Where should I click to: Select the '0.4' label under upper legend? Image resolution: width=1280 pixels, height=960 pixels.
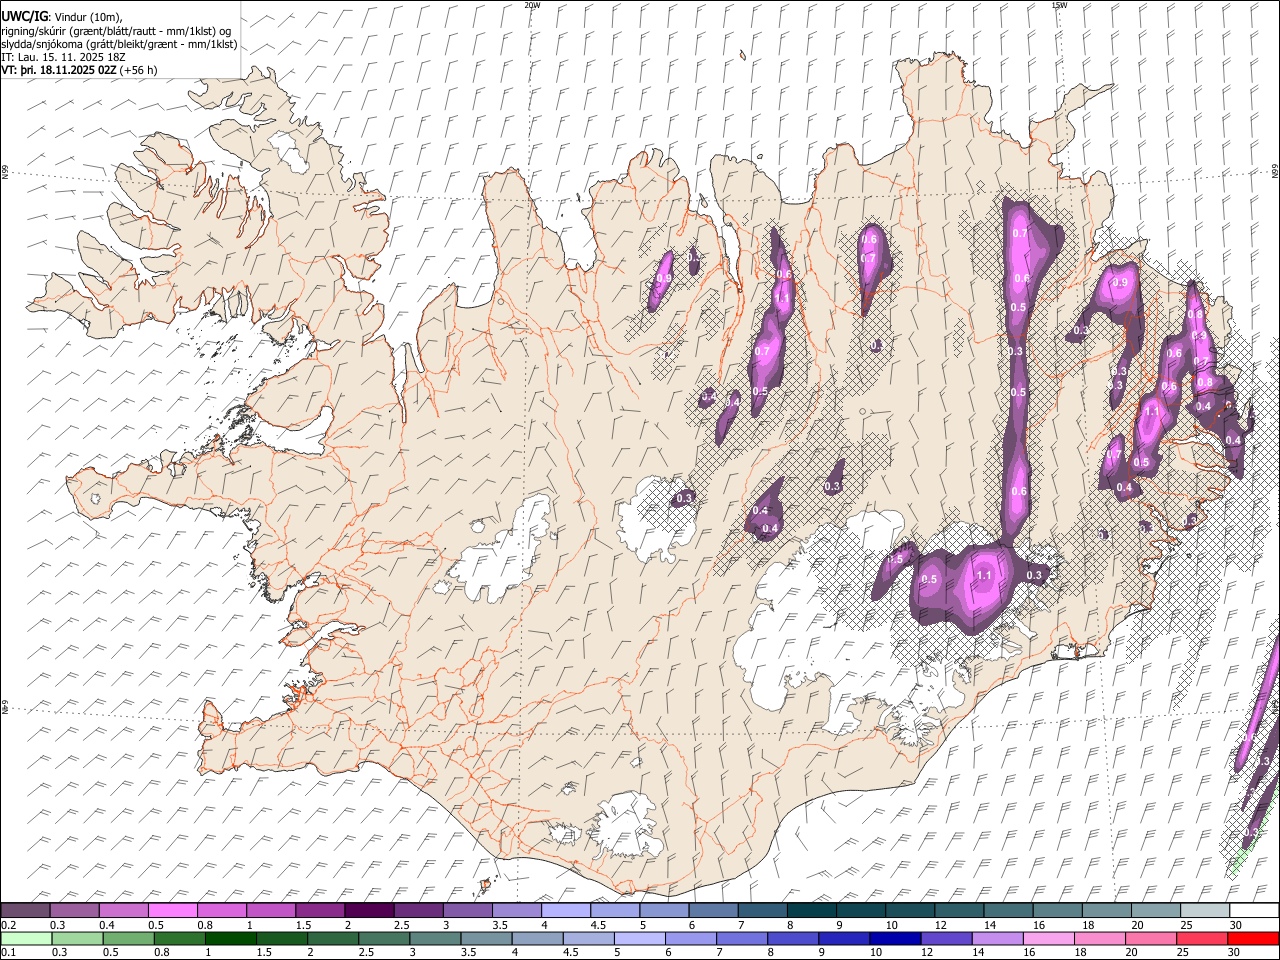[x=107, y=925]
